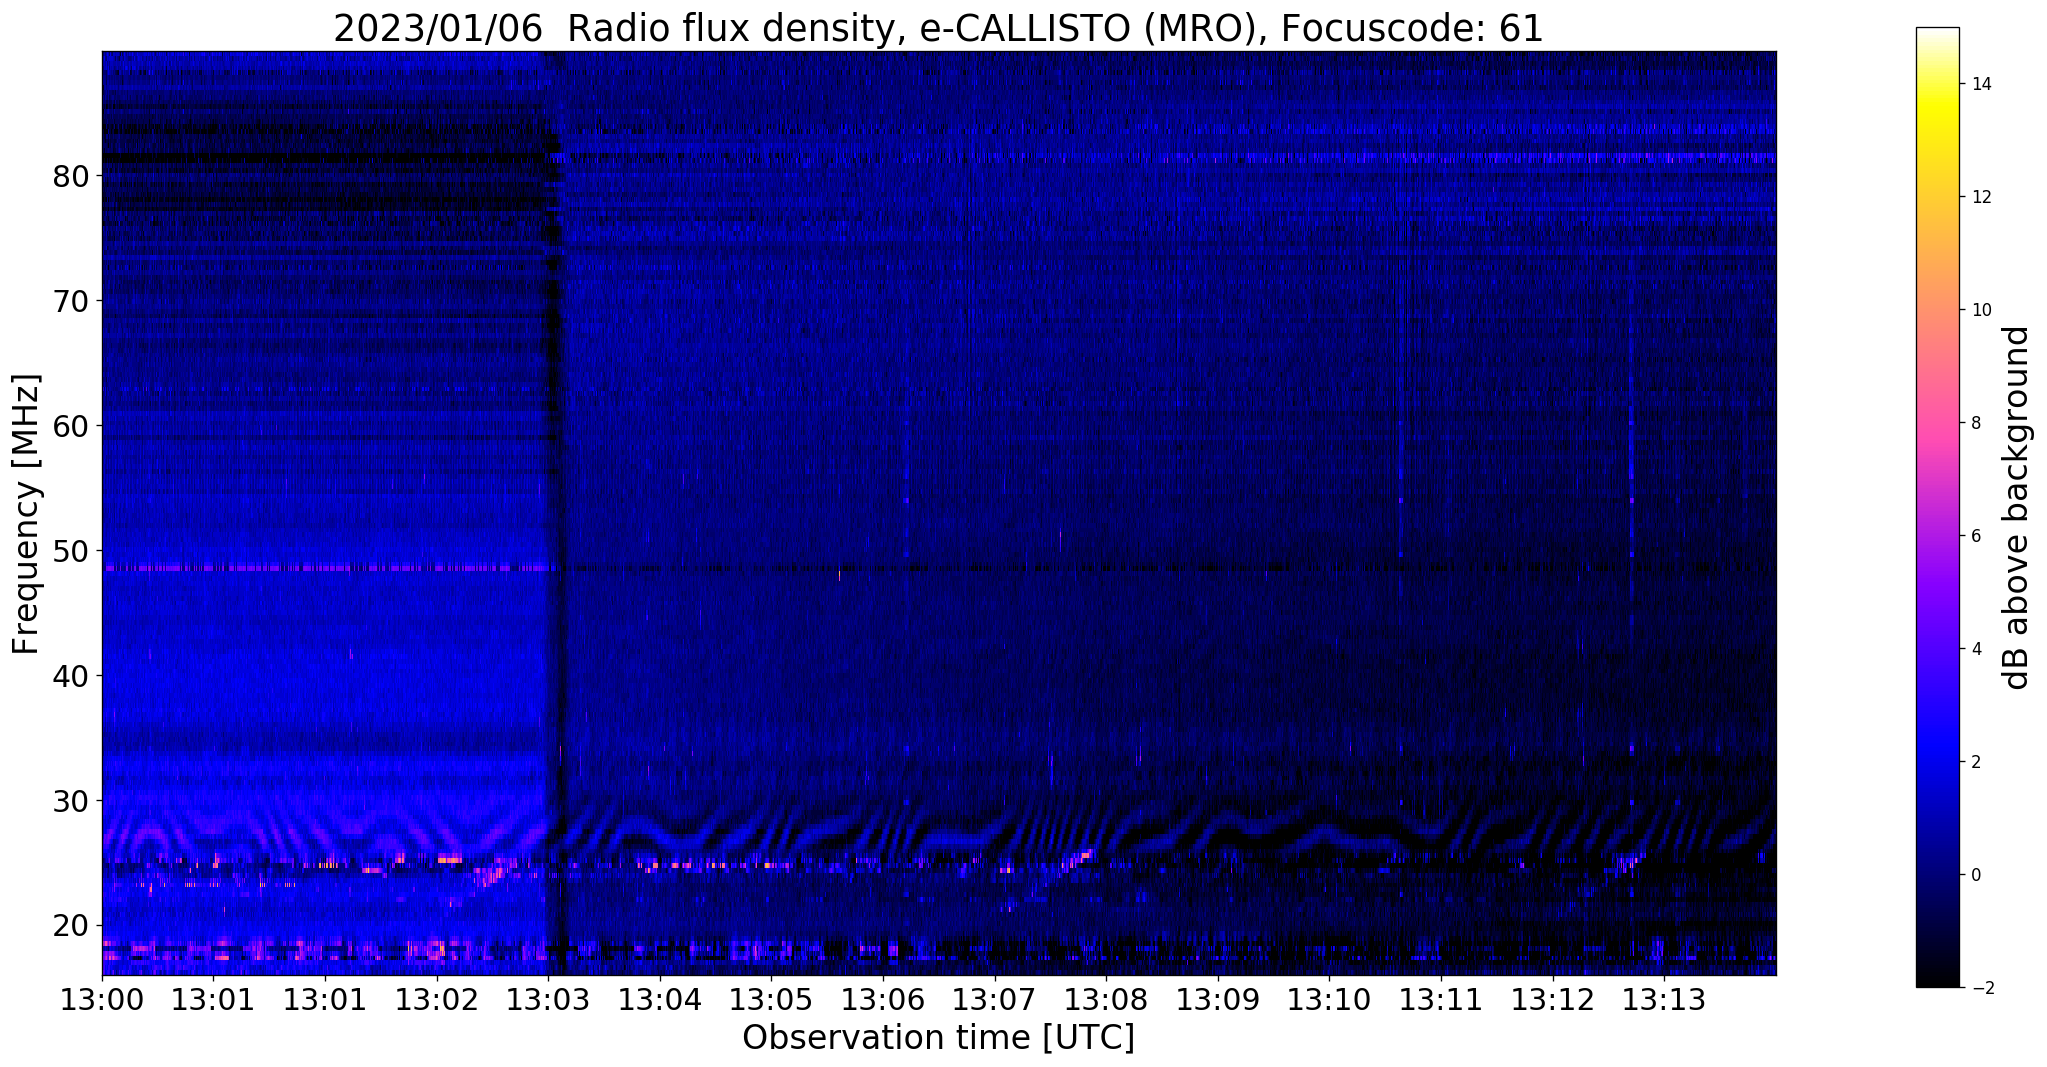Click the 13:08 time tick label
The height and width of the screenshot is (1067, 2047).
[1106, 999]
